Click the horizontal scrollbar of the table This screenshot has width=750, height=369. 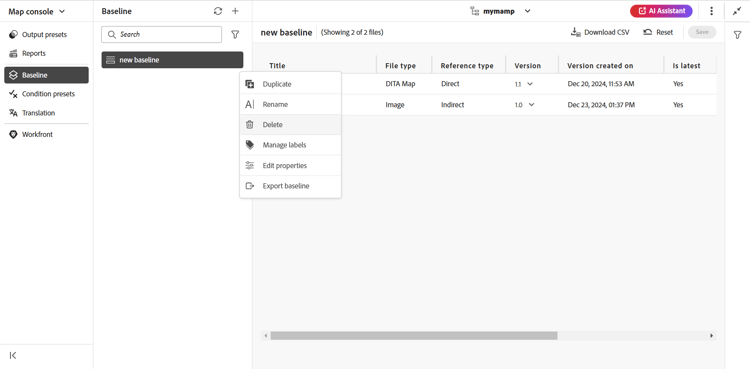tap(414, 336)
